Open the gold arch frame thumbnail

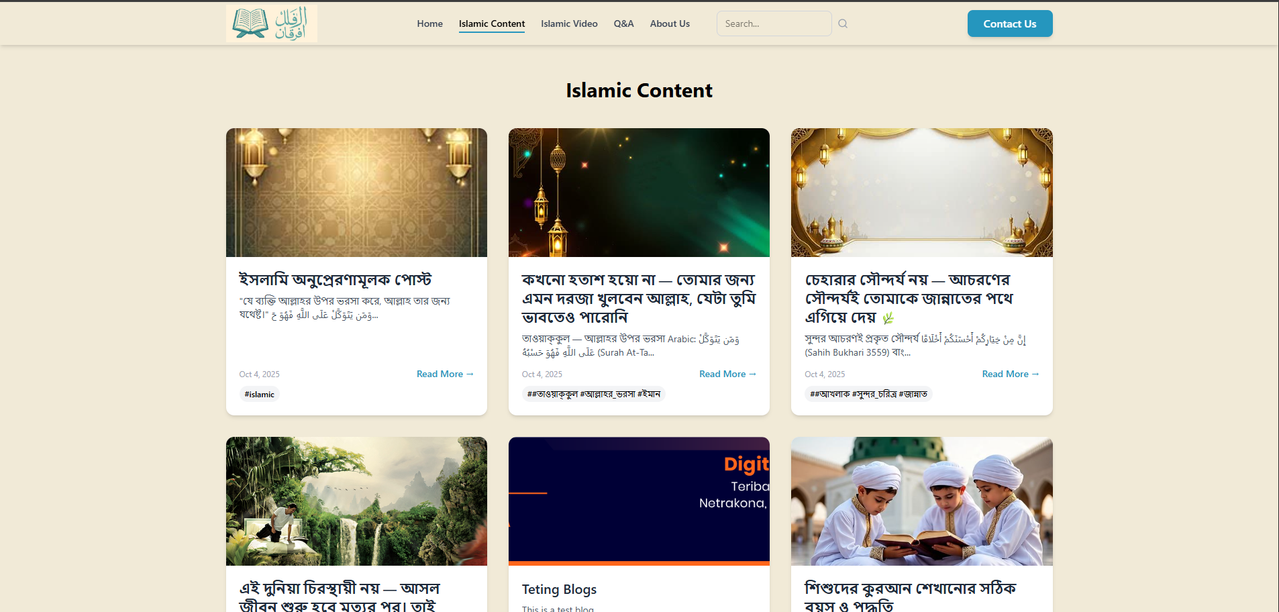[922, 193]
